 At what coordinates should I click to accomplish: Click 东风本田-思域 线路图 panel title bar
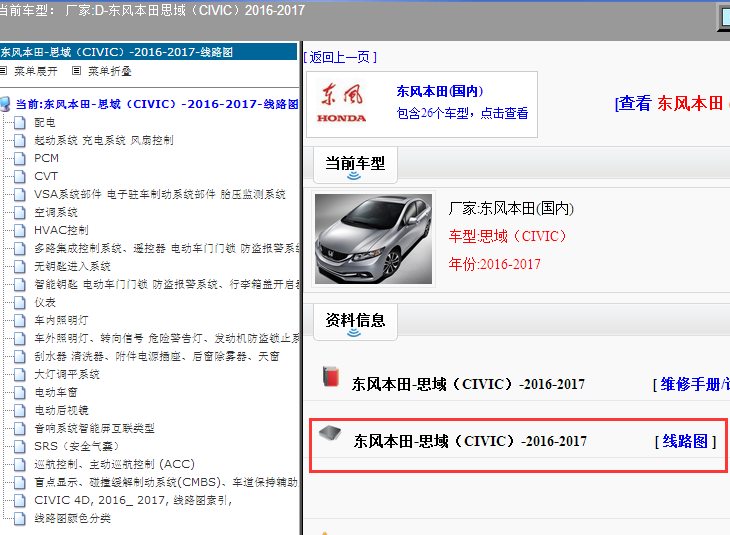click(x=149, y=52)
